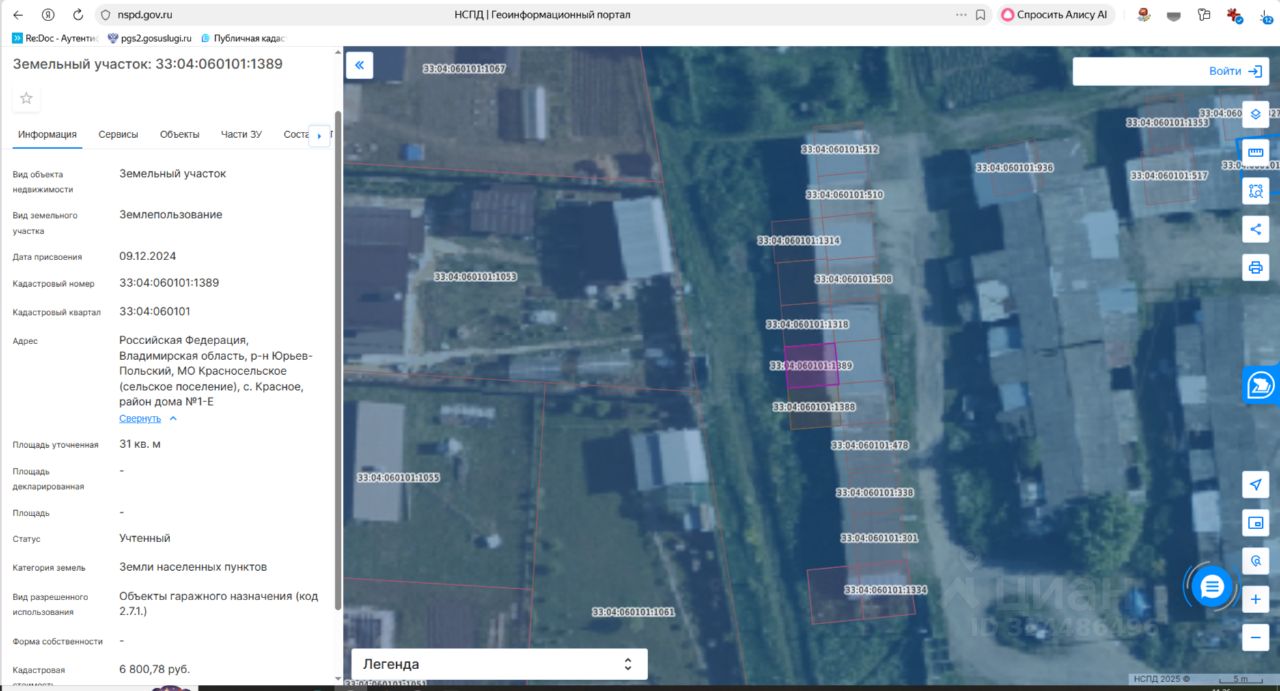Image resolution: width=1280 pixels, height=691 pixels.
Task: Locate my position with the arrow icon
Action: tap(1256, 484)
